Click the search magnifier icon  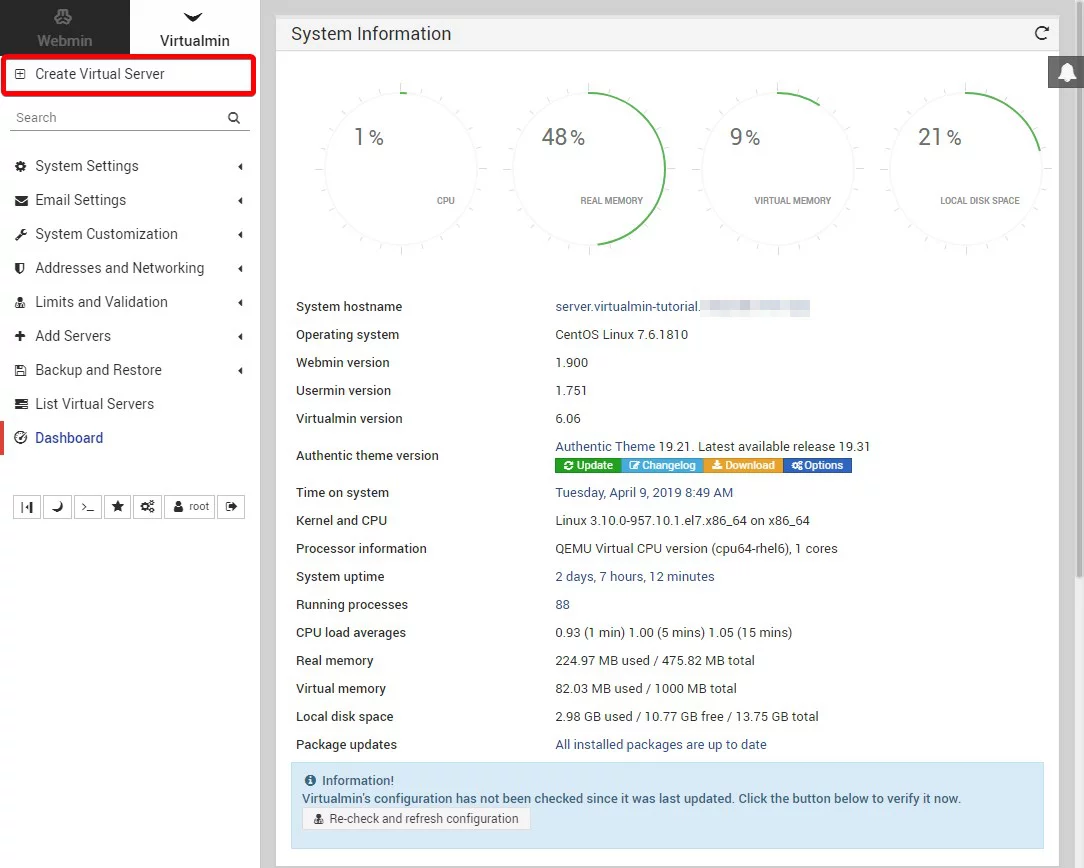pyautogui.click(x=234, y=118)
